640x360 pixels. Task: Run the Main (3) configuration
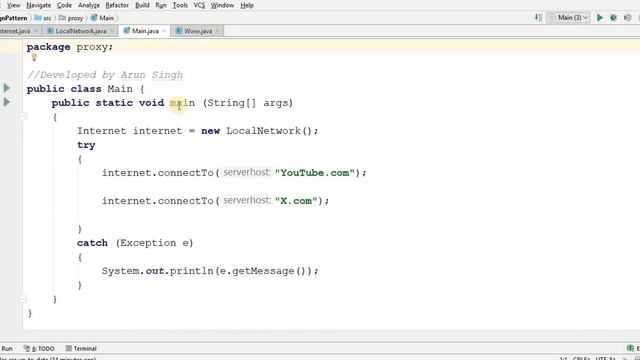click(600, 18)
